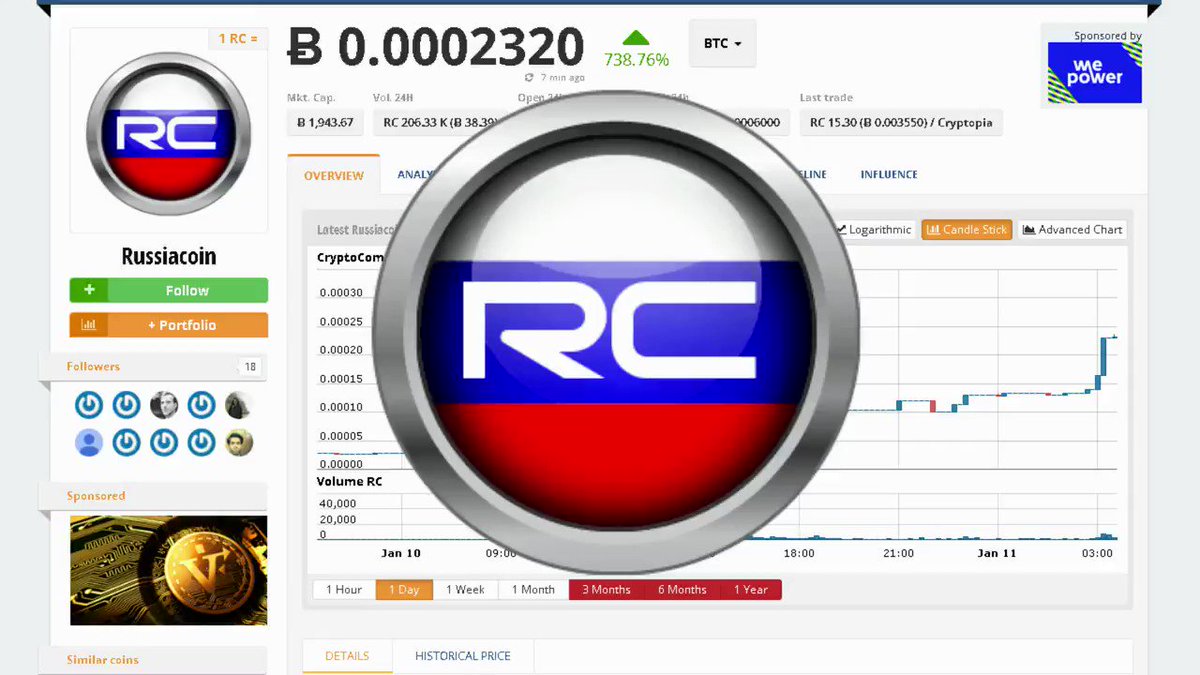The height and width of the screenshot is (675, 1200).
Task: Click the candlestick bars icon in Candle Stick
Action: [932, 229]
